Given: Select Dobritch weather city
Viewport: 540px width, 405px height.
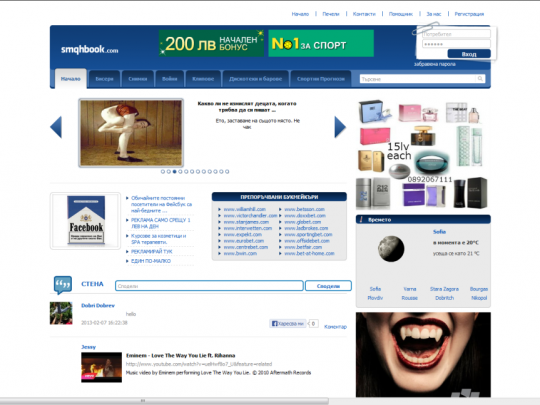Looking at the screenshot, I should pyautogui.click(x=444, y=298).
